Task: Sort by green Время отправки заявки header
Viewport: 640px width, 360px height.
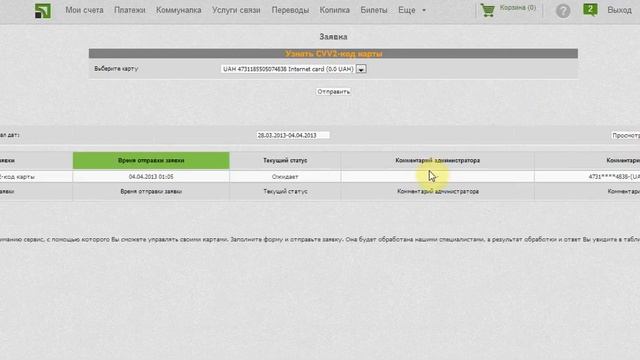Action: pyautogui.click(x=151, y=160)
